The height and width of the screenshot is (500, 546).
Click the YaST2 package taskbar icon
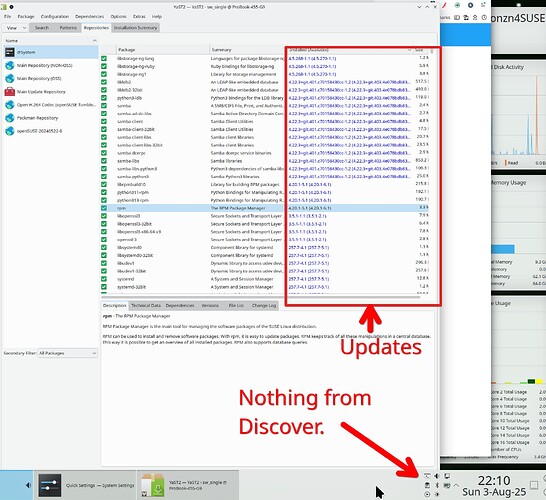pyautogui.click(x=153, y=485)
